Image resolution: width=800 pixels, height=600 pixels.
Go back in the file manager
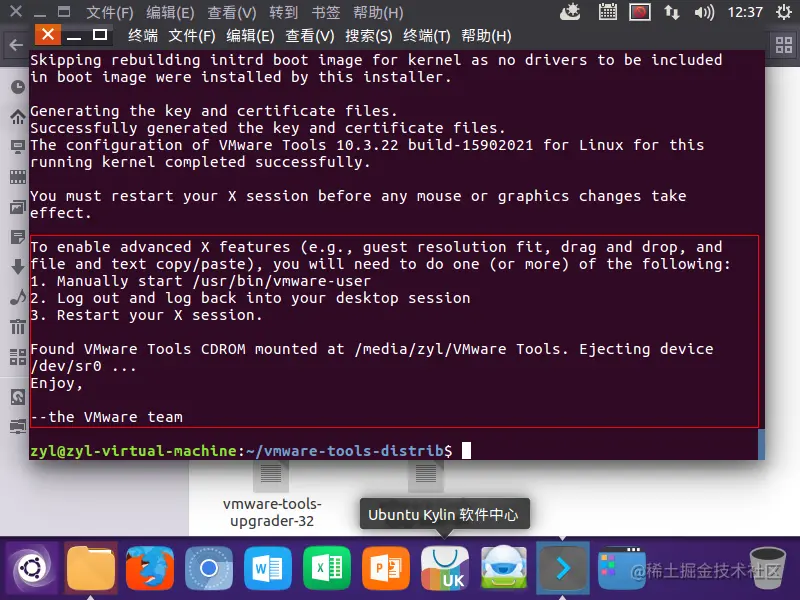16,45
